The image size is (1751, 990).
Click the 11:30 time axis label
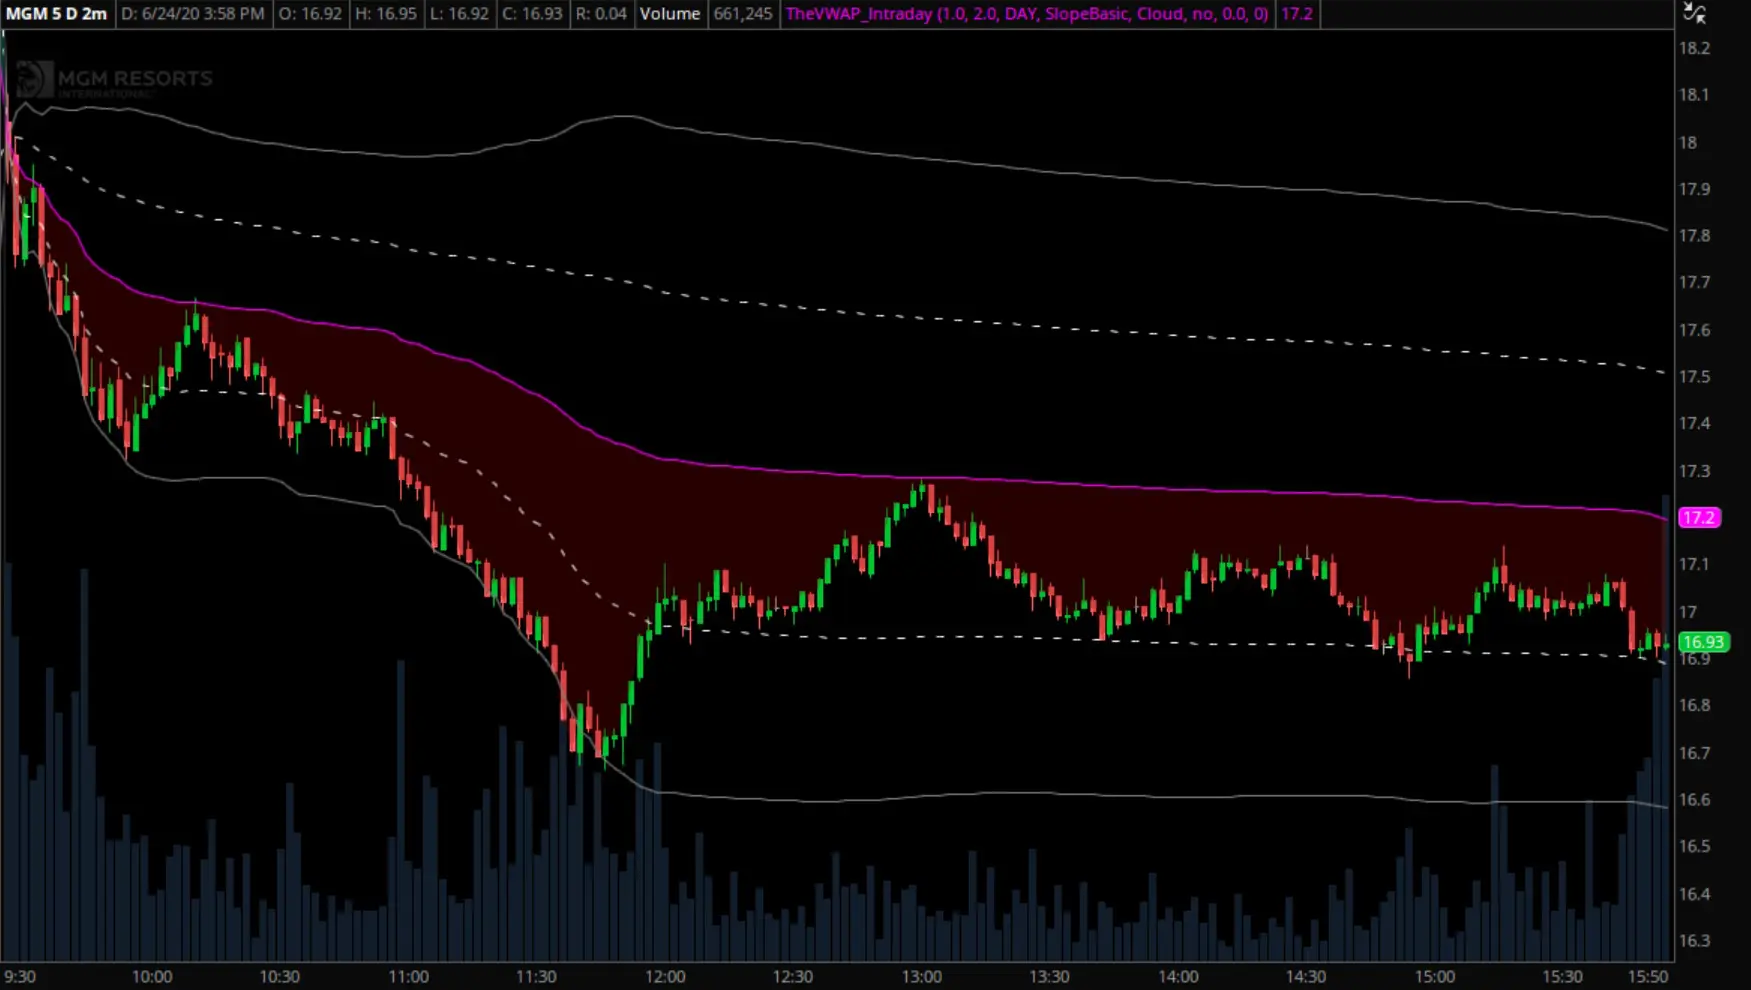coord(536,977)
